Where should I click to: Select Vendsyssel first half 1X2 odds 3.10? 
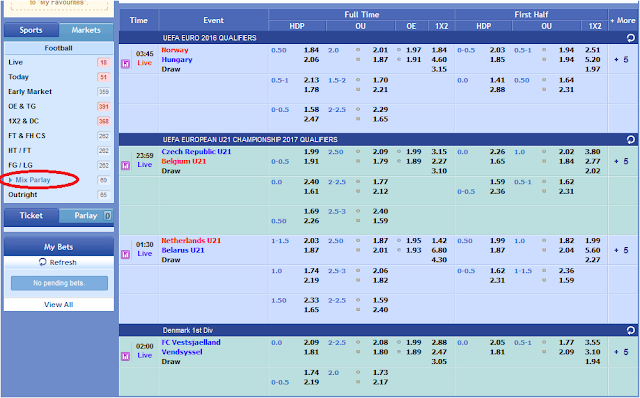[x=593, y=352]
